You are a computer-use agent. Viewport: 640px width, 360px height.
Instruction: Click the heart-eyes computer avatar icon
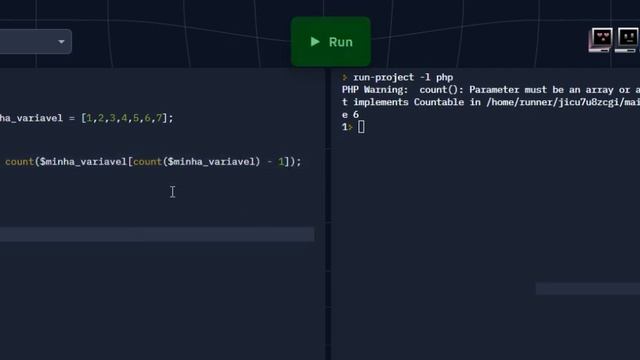tap(600, 40)
